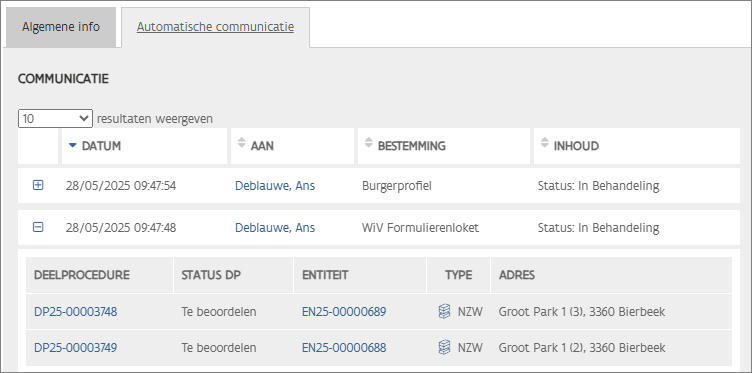Image resolution: width=752 pixels, height=373 pixels.
Task: Open the results-per-page dropdown showing 10
Action: pyautogui.click(x=55, y=118)
